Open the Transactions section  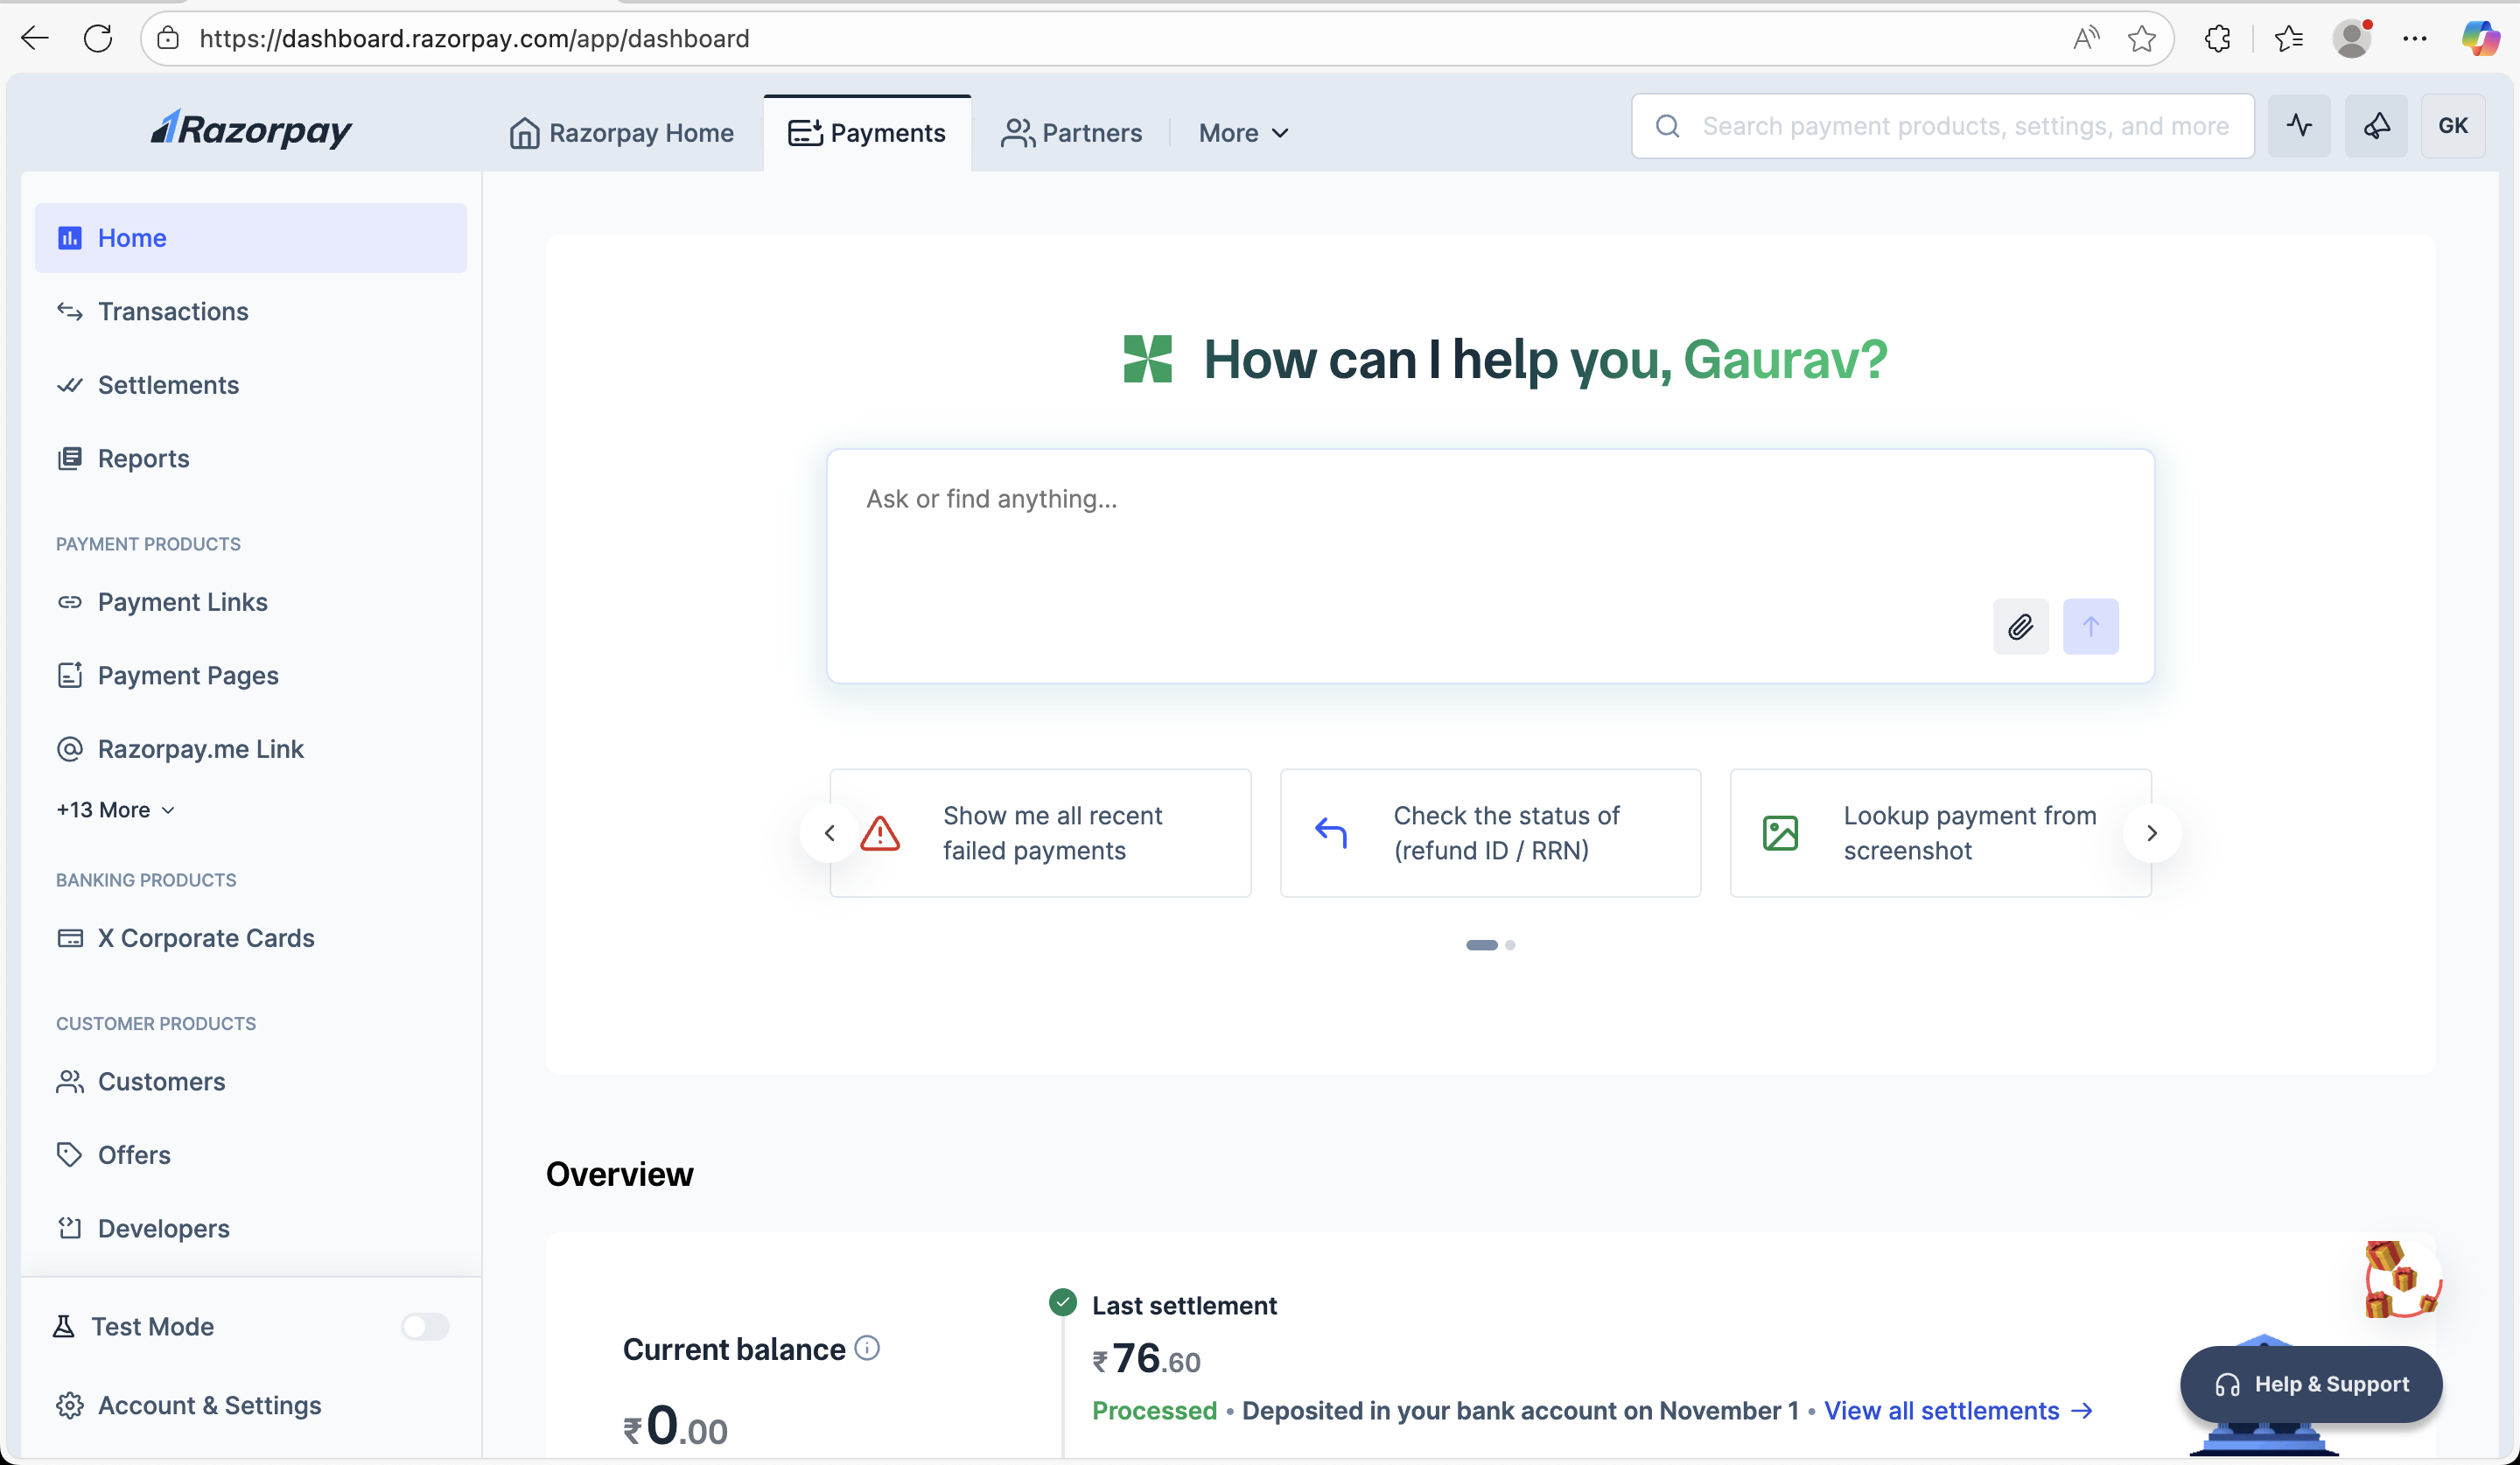(173, 311)
